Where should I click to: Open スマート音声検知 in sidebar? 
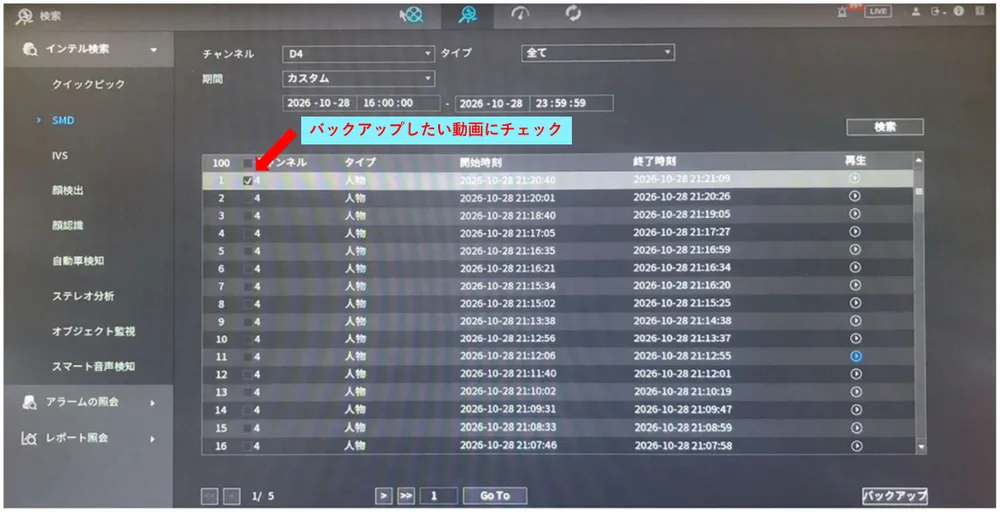(x=94, y=367)
